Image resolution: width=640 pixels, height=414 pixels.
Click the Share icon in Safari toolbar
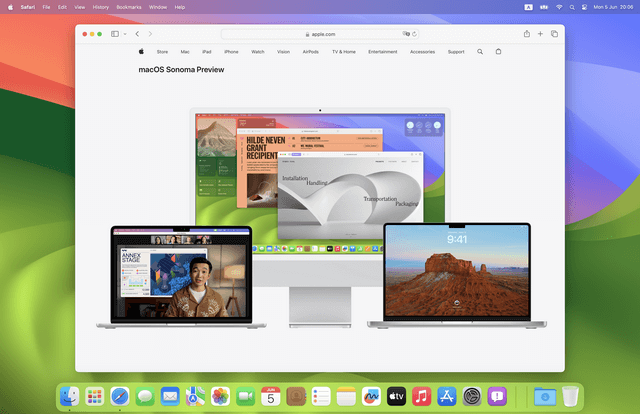coord(526,34)
